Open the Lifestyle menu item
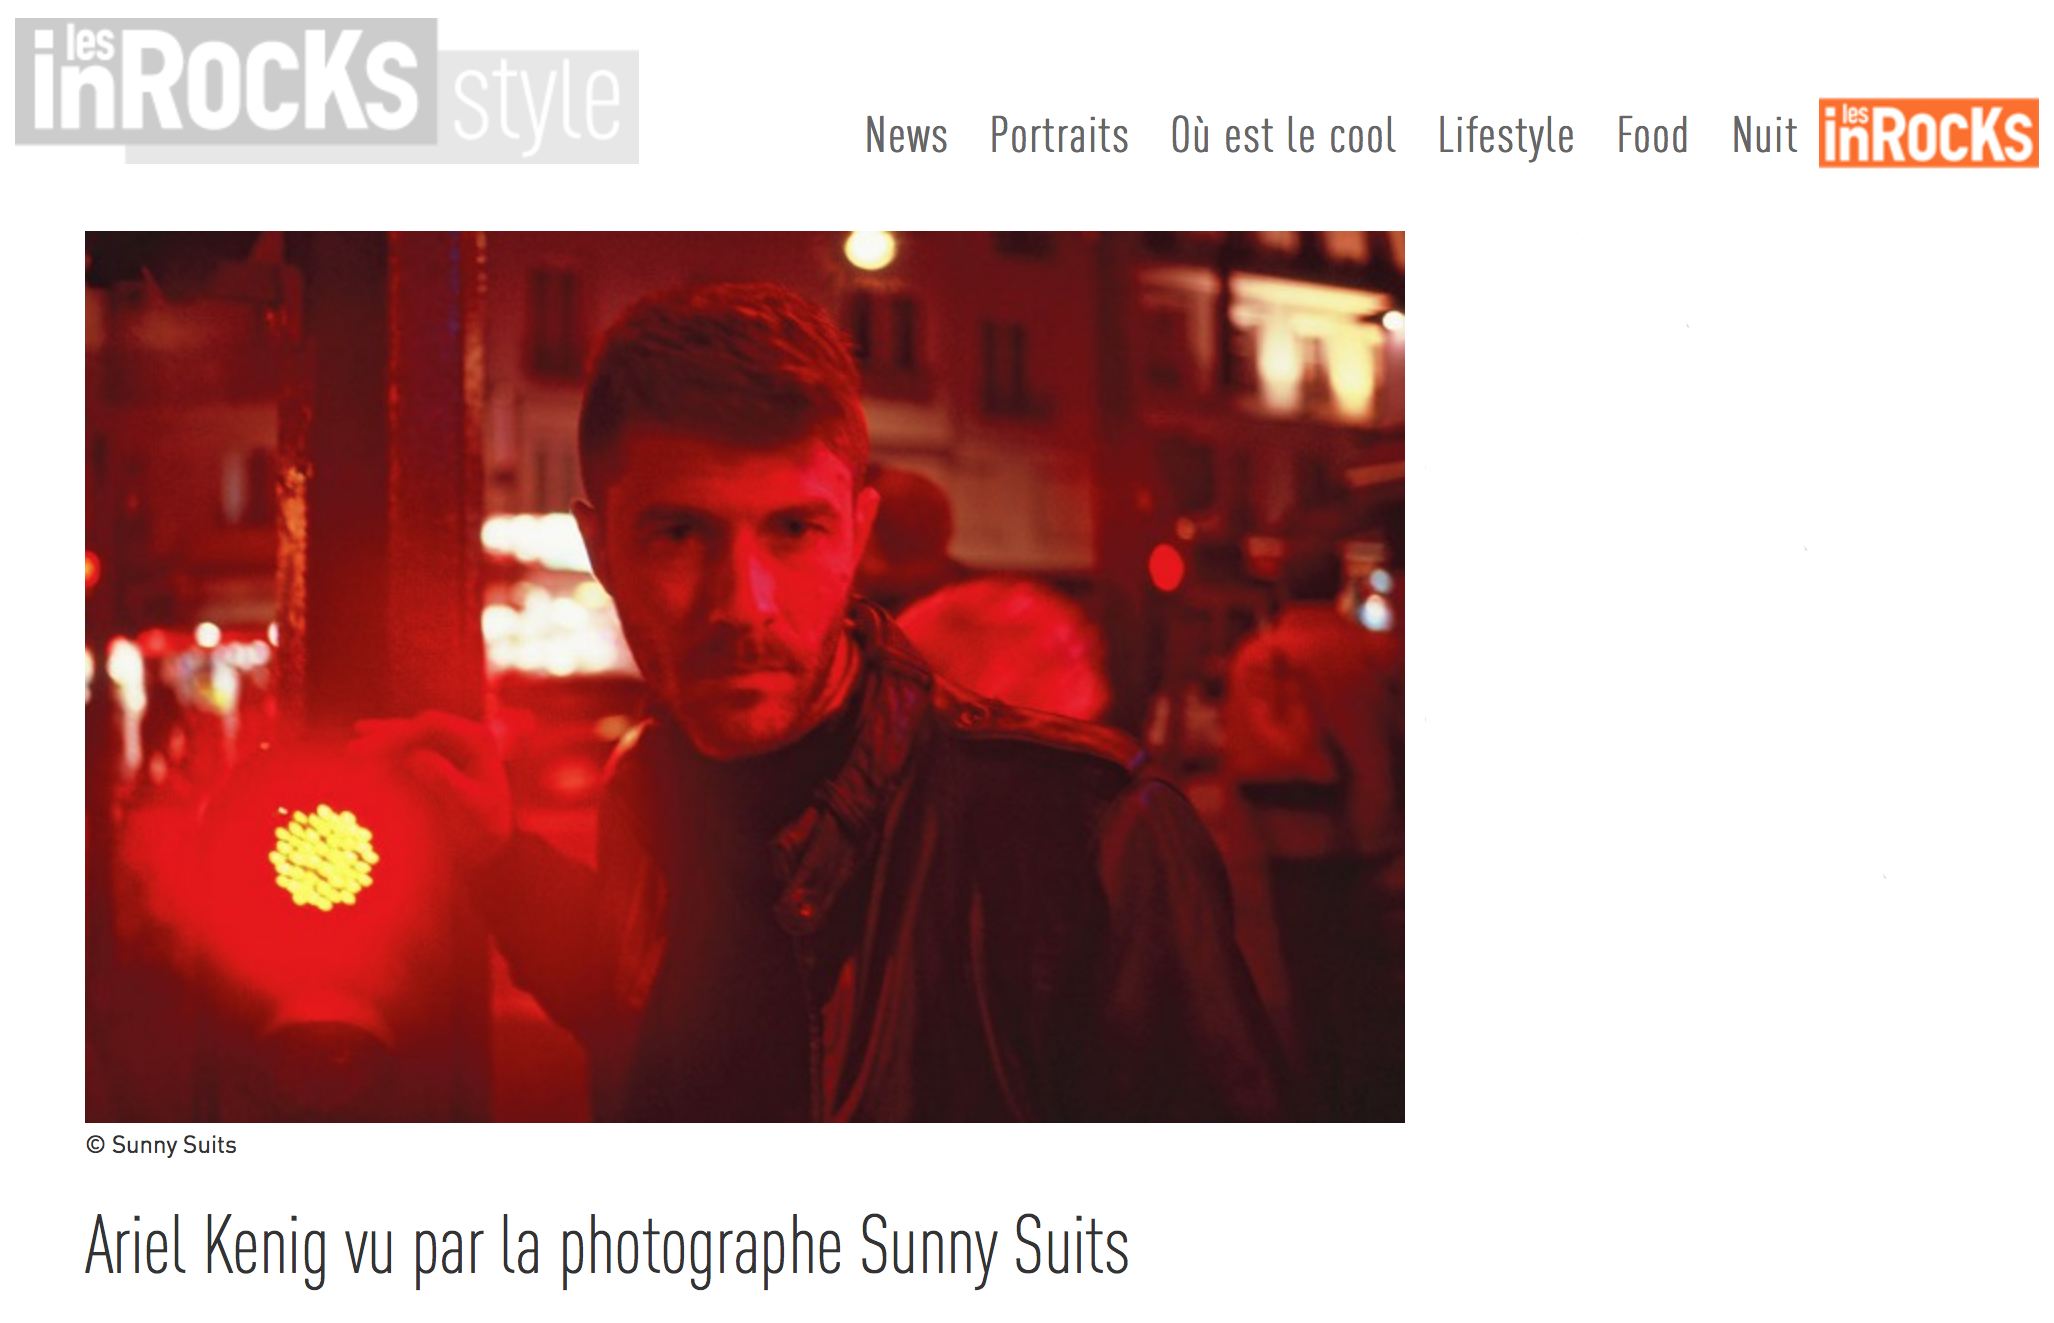The image size is (2054, 1323). (x=1506, y=137)
